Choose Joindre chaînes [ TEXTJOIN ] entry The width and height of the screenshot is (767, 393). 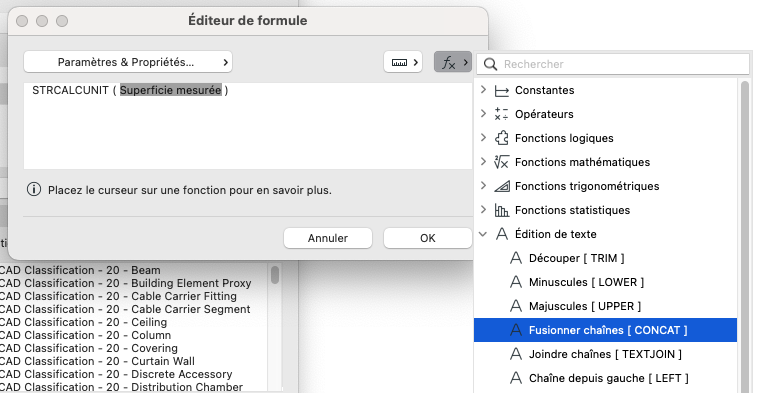click(x=605, y=354)
